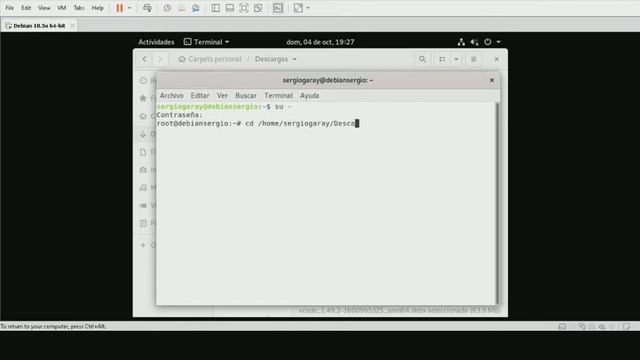Go forward in Files window
Viewport: 640px width, 360px height.
tap(160, 59)
